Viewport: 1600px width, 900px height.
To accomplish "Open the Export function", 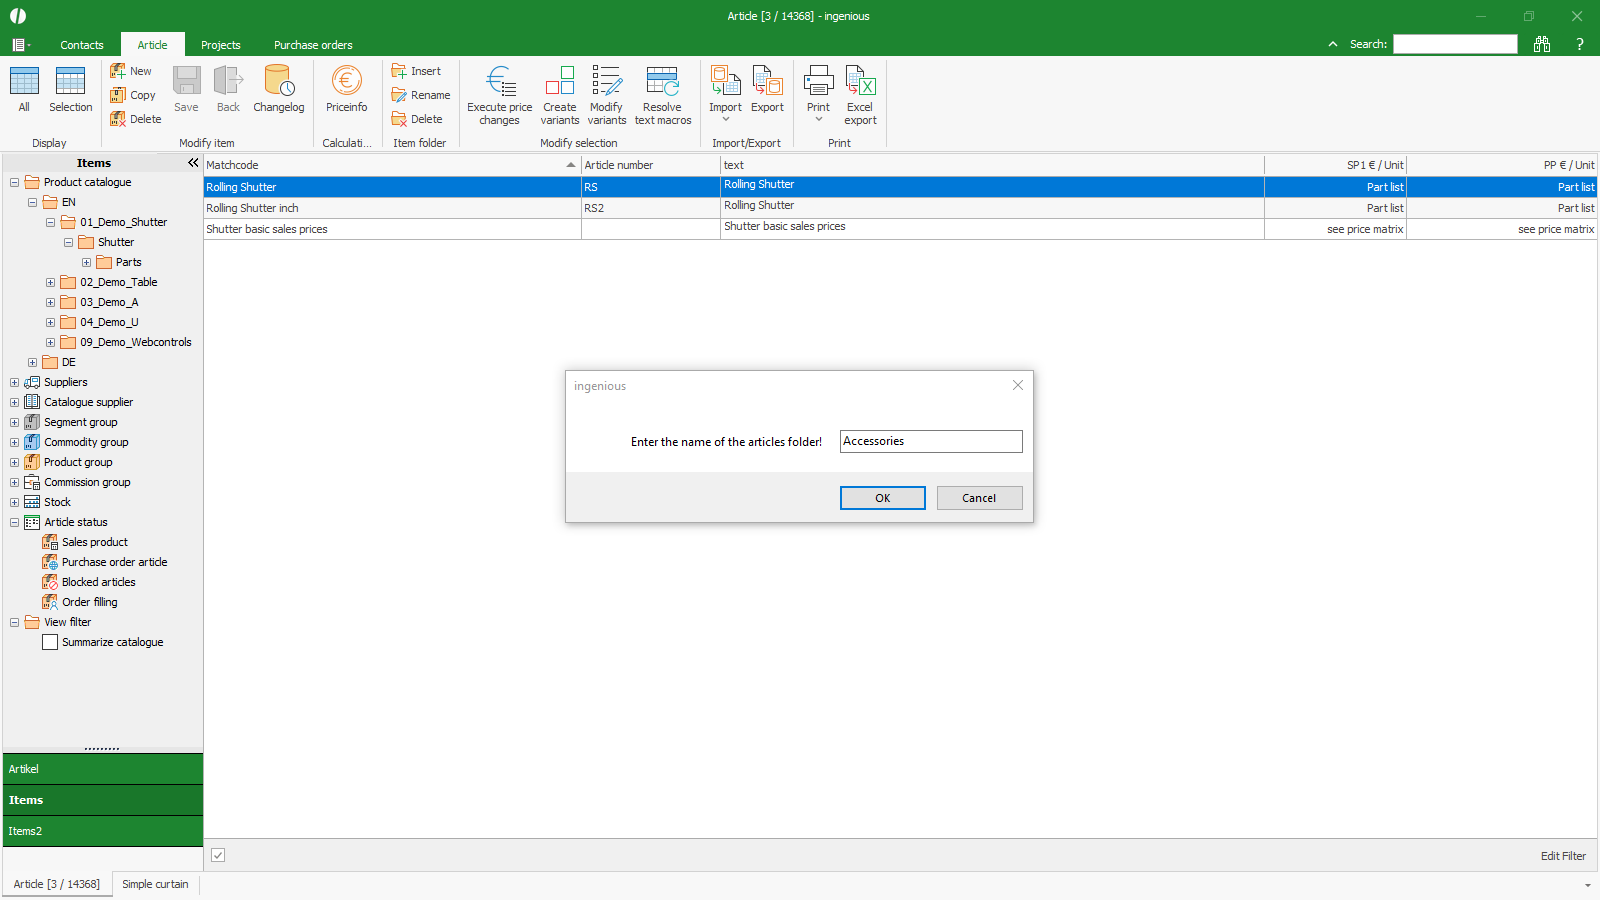I will (x=767, y=82).
